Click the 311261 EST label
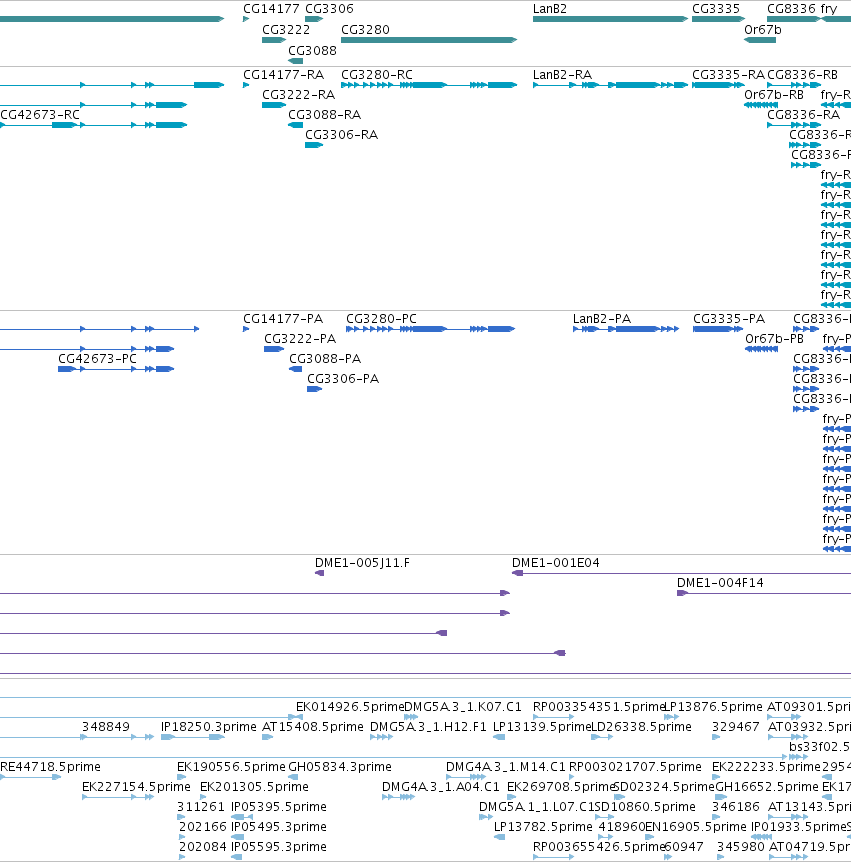The width and height of the screenshot is (851, 862). (201, 806)
